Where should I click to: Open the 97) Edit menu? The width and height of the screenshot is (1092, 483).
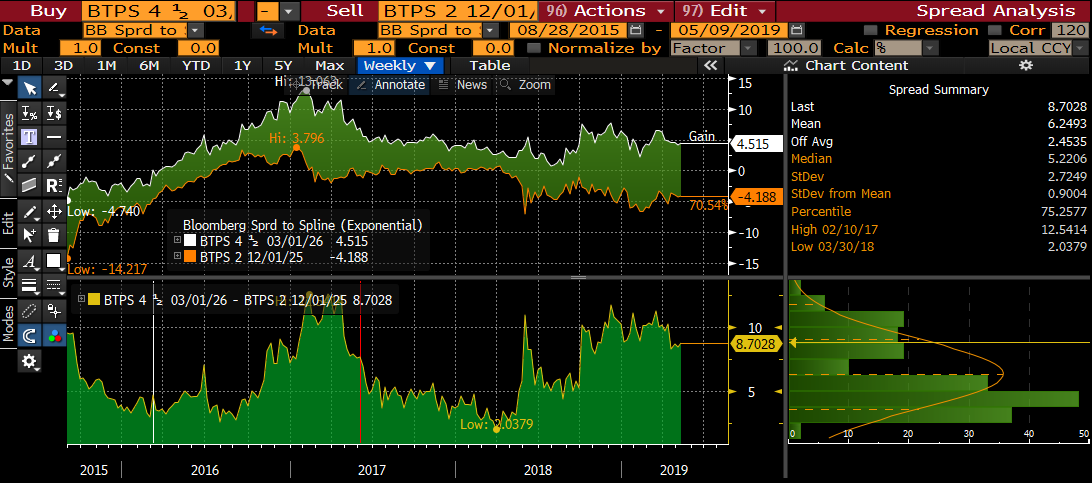(x=725, y=10)
